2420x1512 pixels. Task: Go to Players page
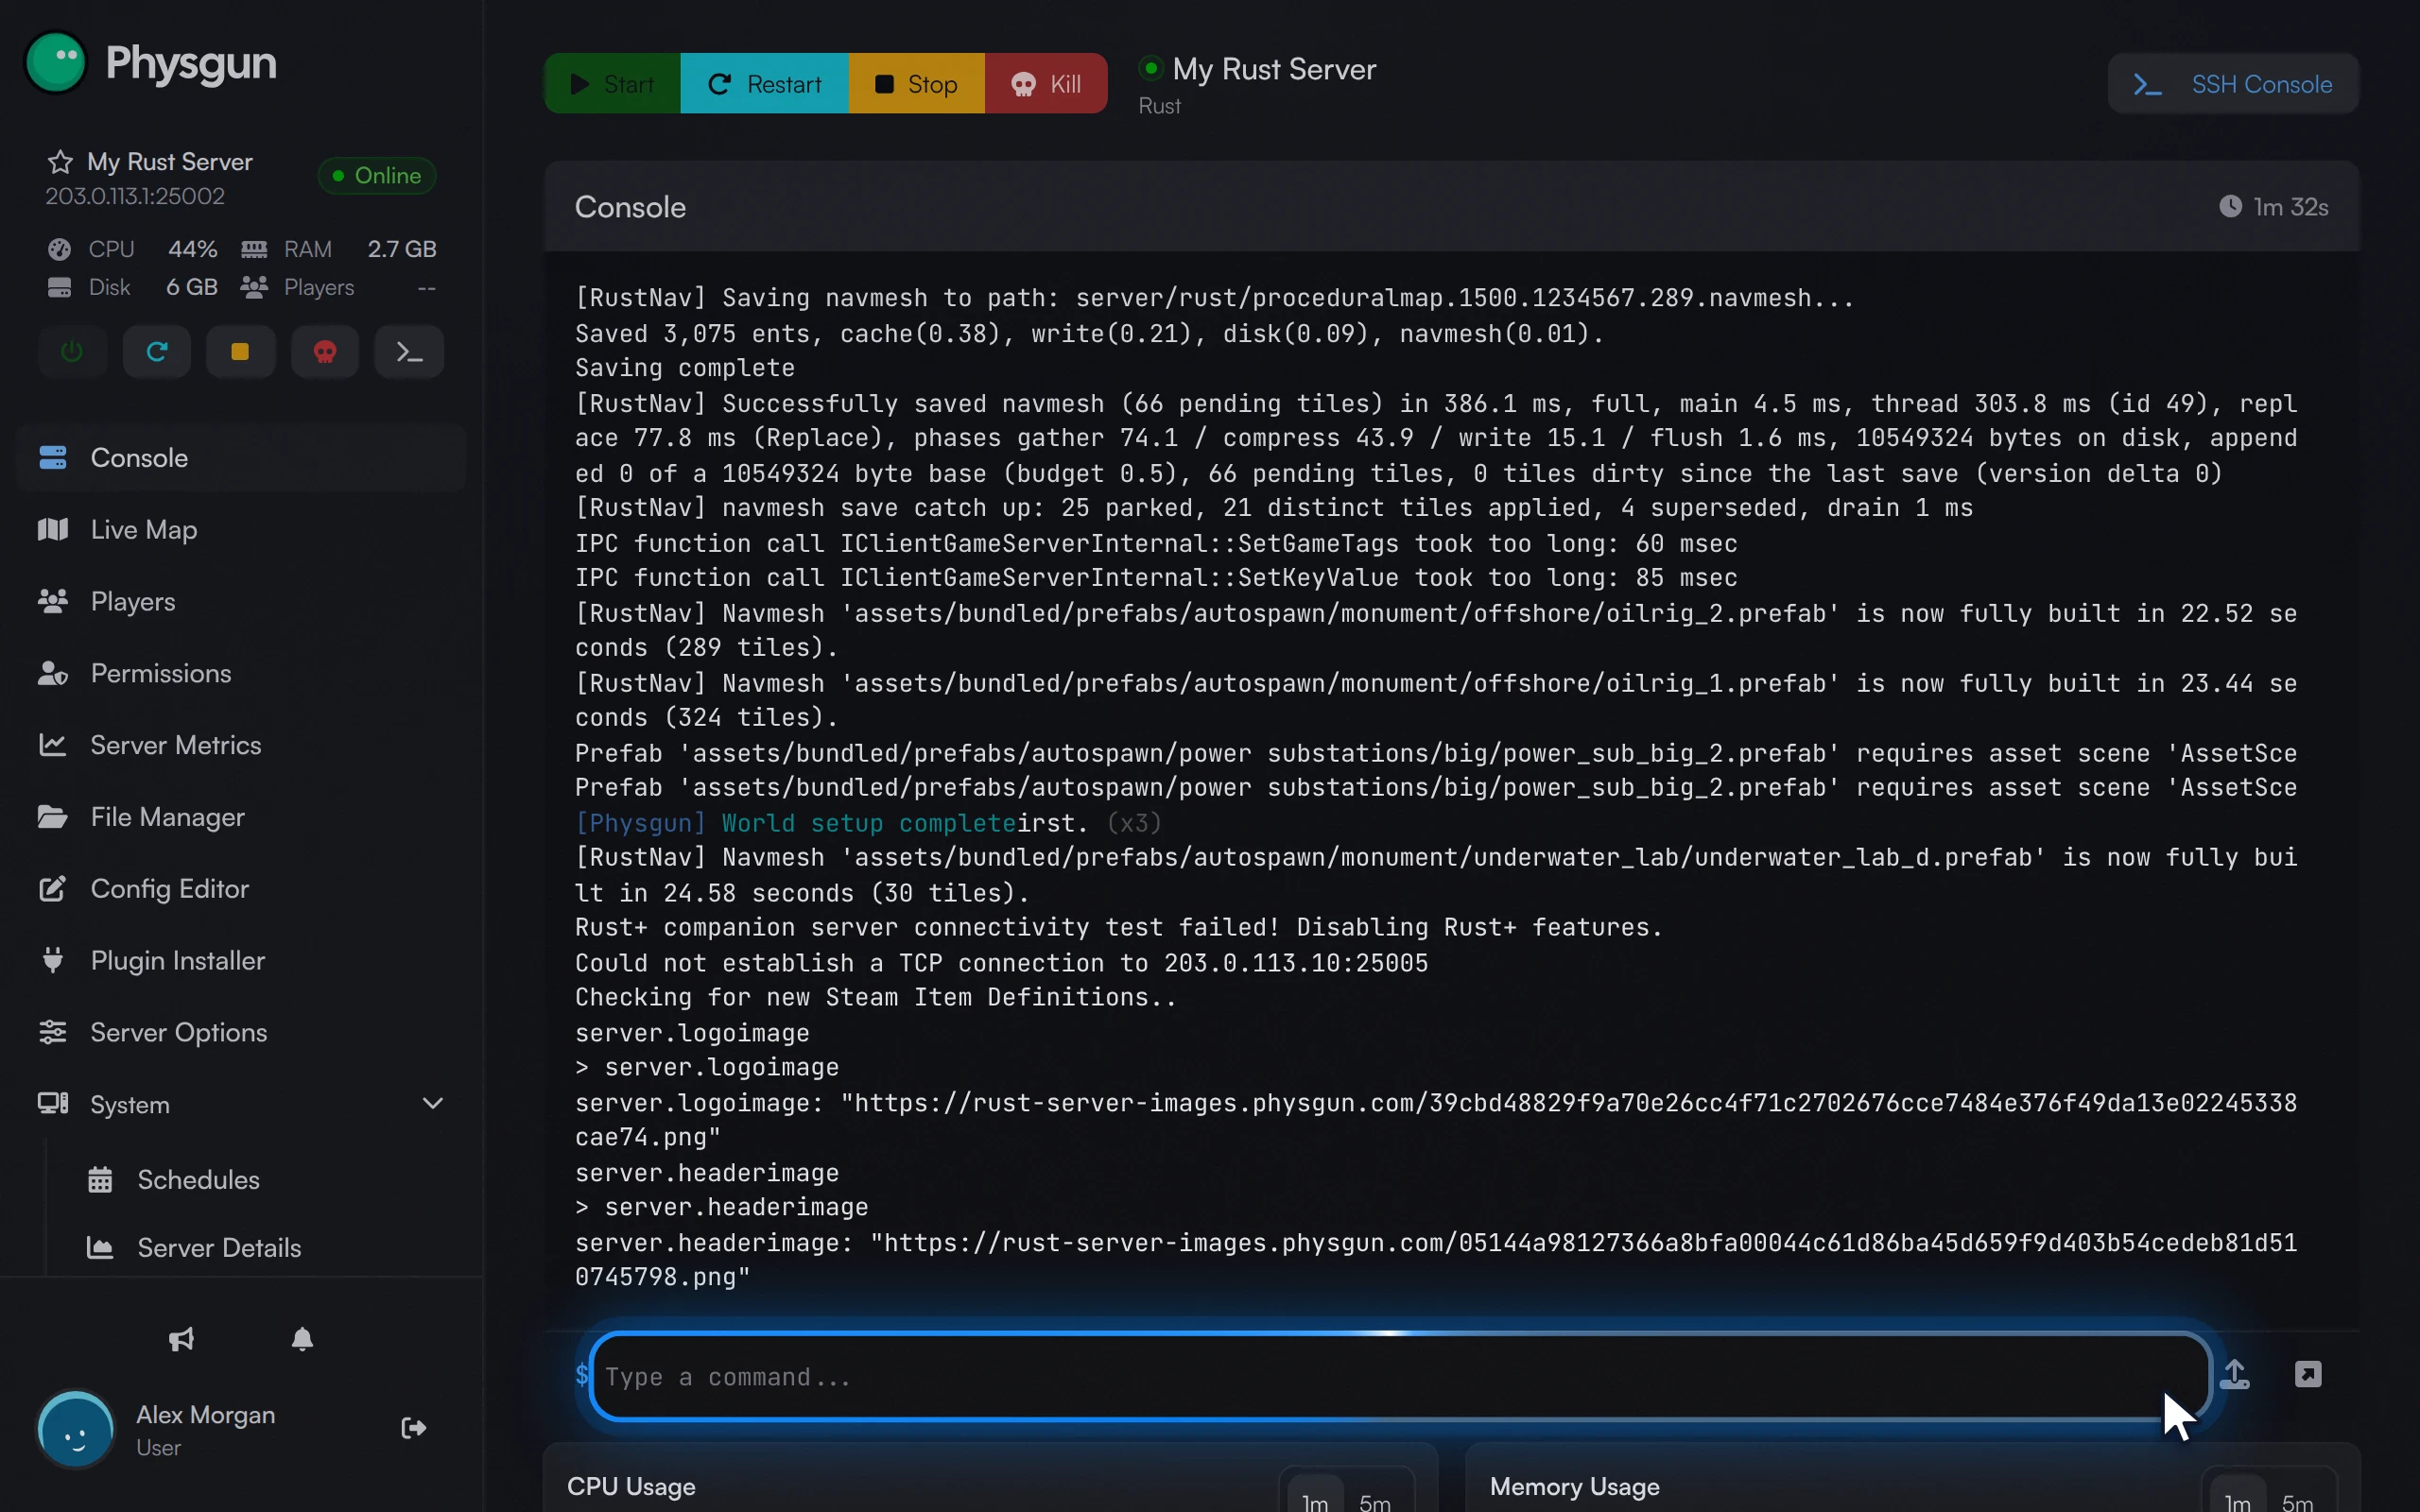242,601
